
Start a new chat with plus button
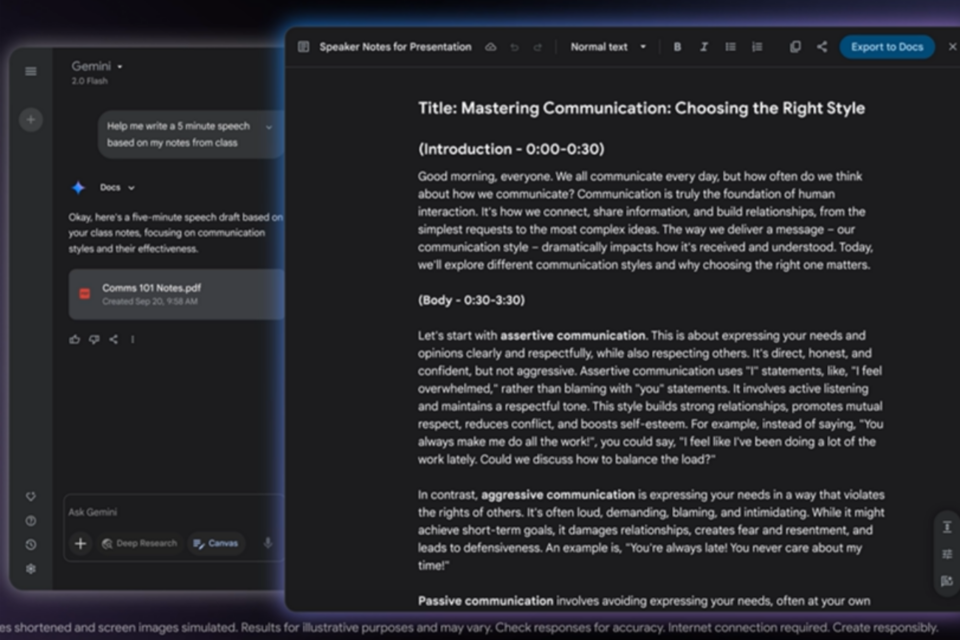pyautogui.click(x=31, y=120)
